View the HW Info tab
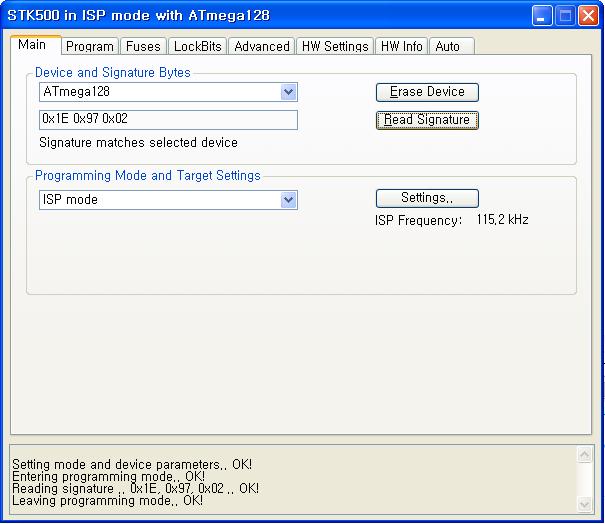Screen dimensions: 605x524 [401, 46]
